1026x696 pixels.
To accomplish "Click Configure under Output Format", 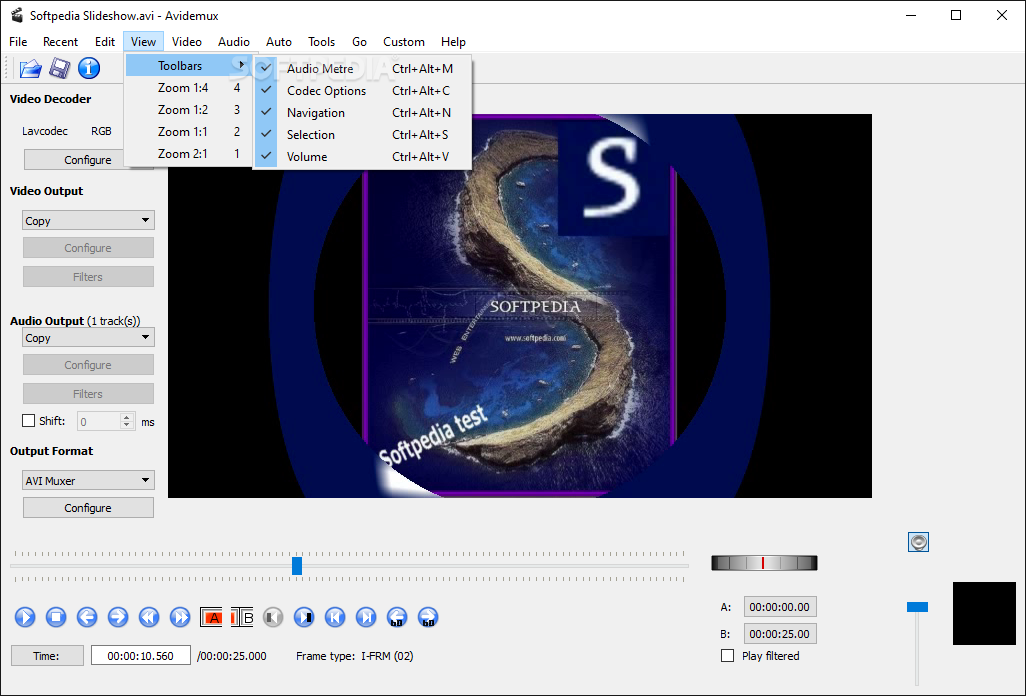I will click(x=88, y=508).
